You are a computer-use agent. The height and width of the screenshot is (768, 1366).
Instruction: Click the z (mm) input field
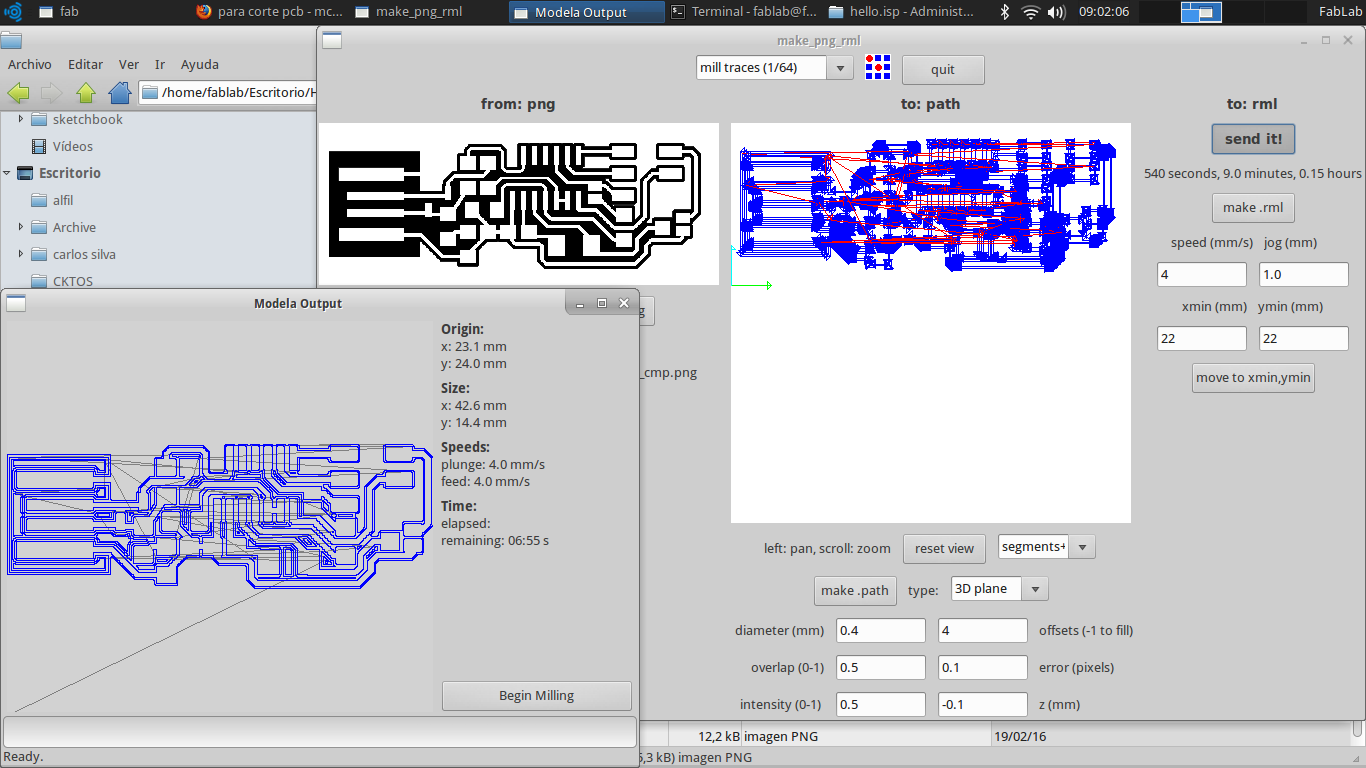[x=983, y=704]
